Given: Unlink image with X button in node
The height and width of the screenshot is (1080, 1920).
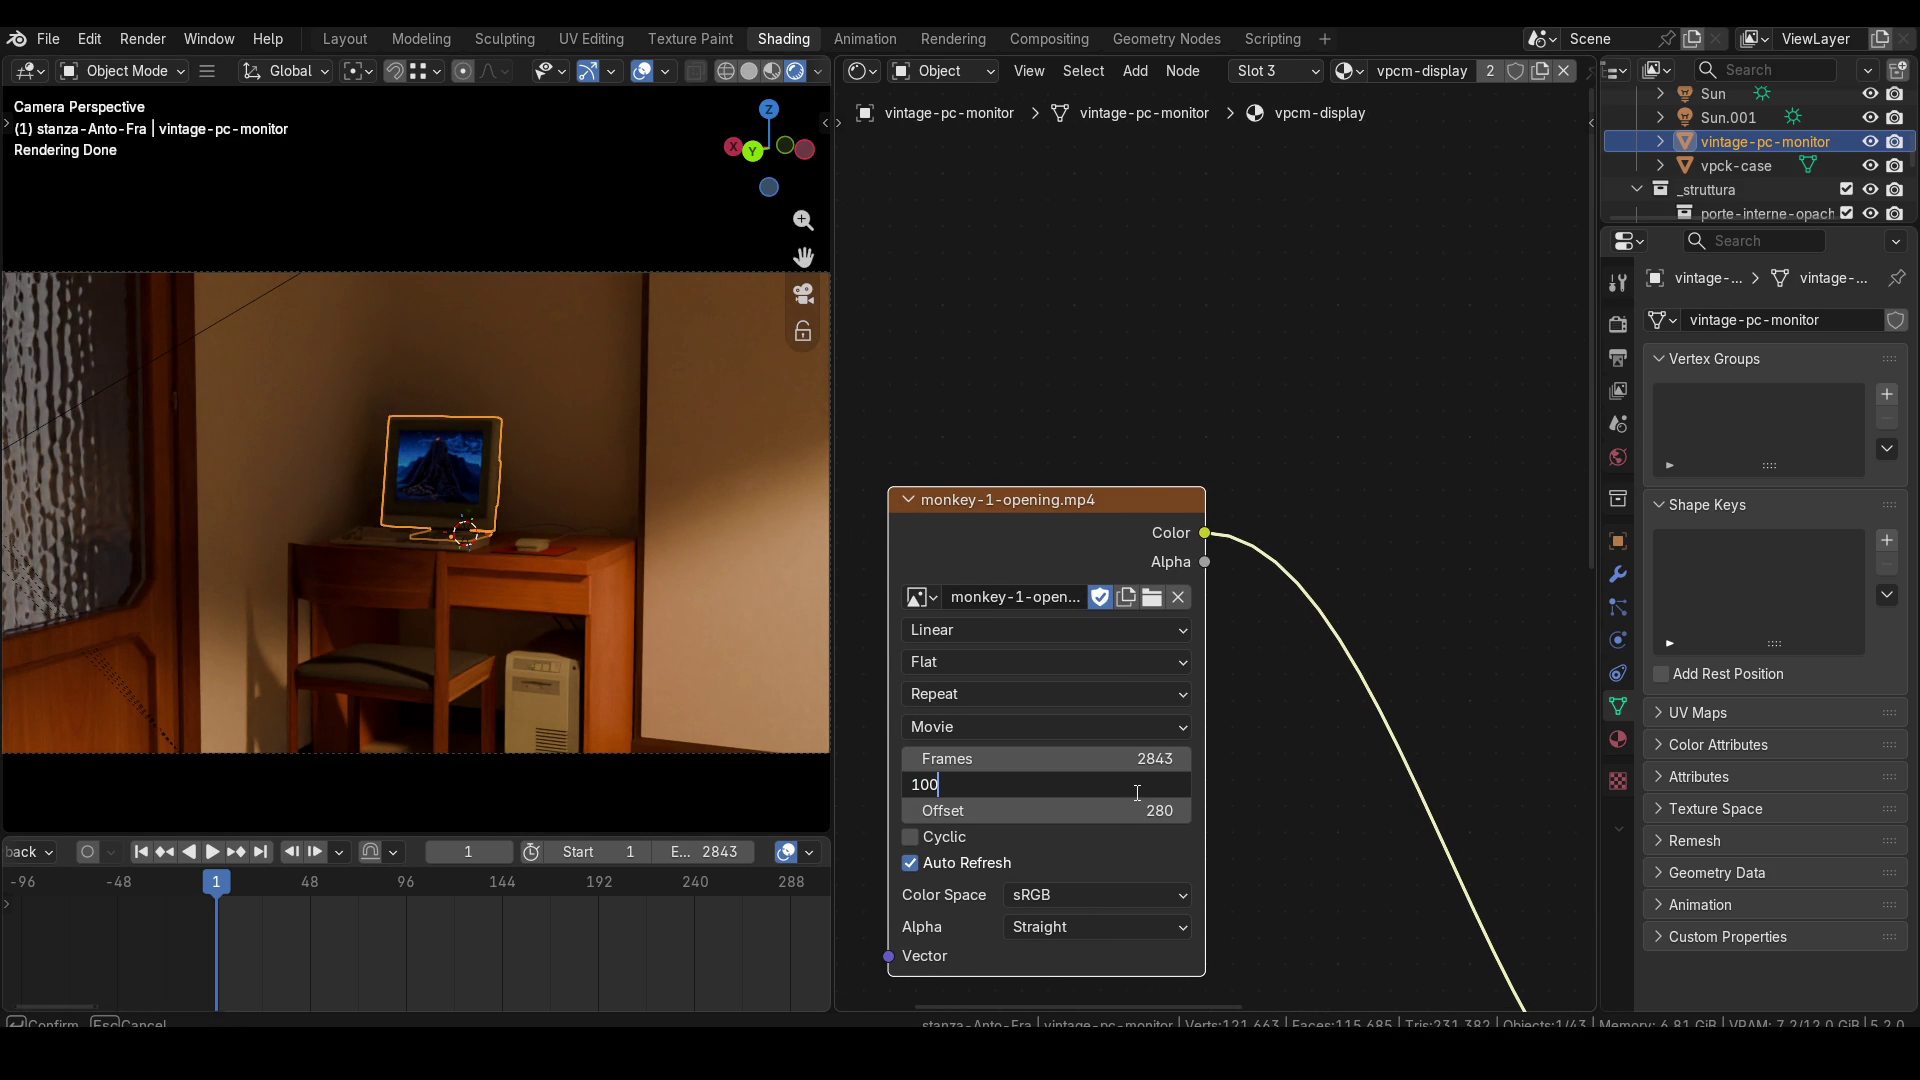Looking at the screenshot, I should [x=1178, y=597].
